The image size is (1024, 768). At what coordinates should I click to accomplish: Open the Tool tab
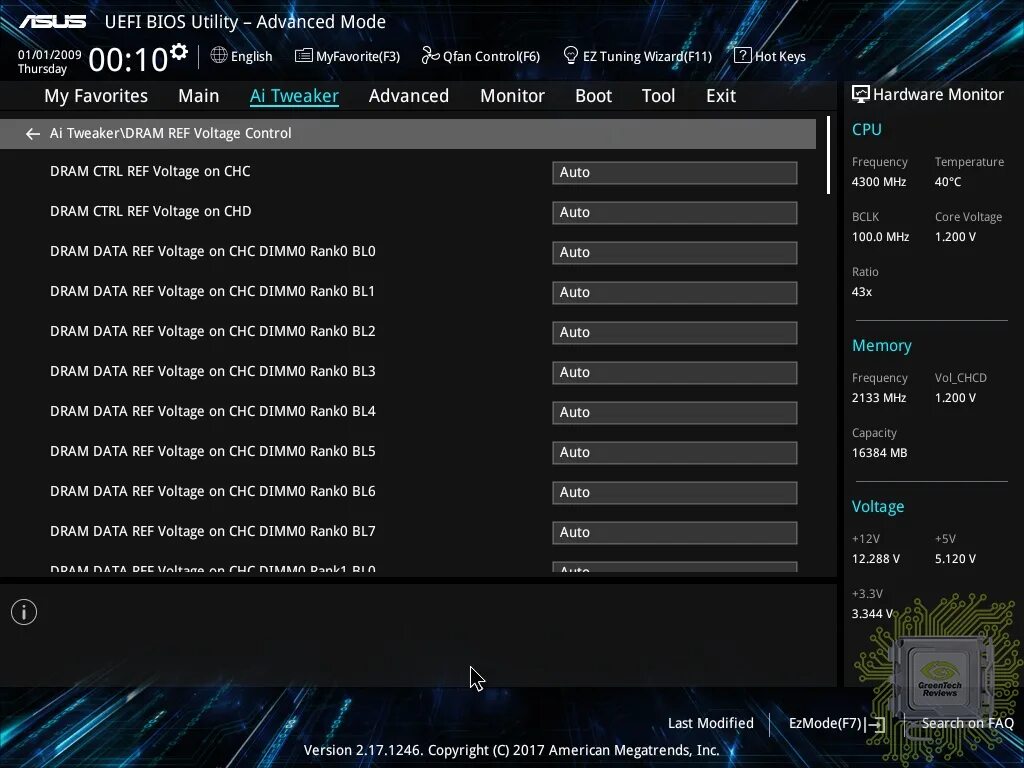point(658,96)
